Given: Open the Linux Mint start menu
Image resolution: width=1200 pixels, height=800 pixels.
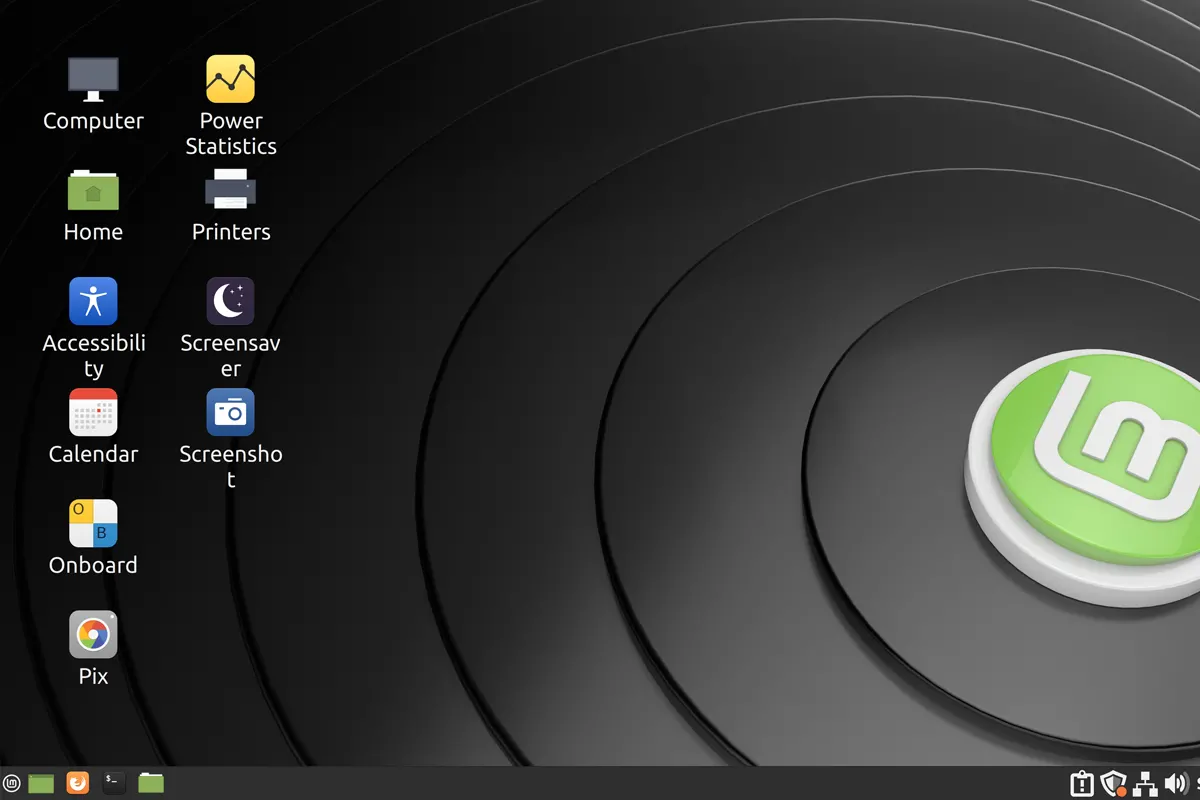Looking at the screenshot, I should [12, 783].
